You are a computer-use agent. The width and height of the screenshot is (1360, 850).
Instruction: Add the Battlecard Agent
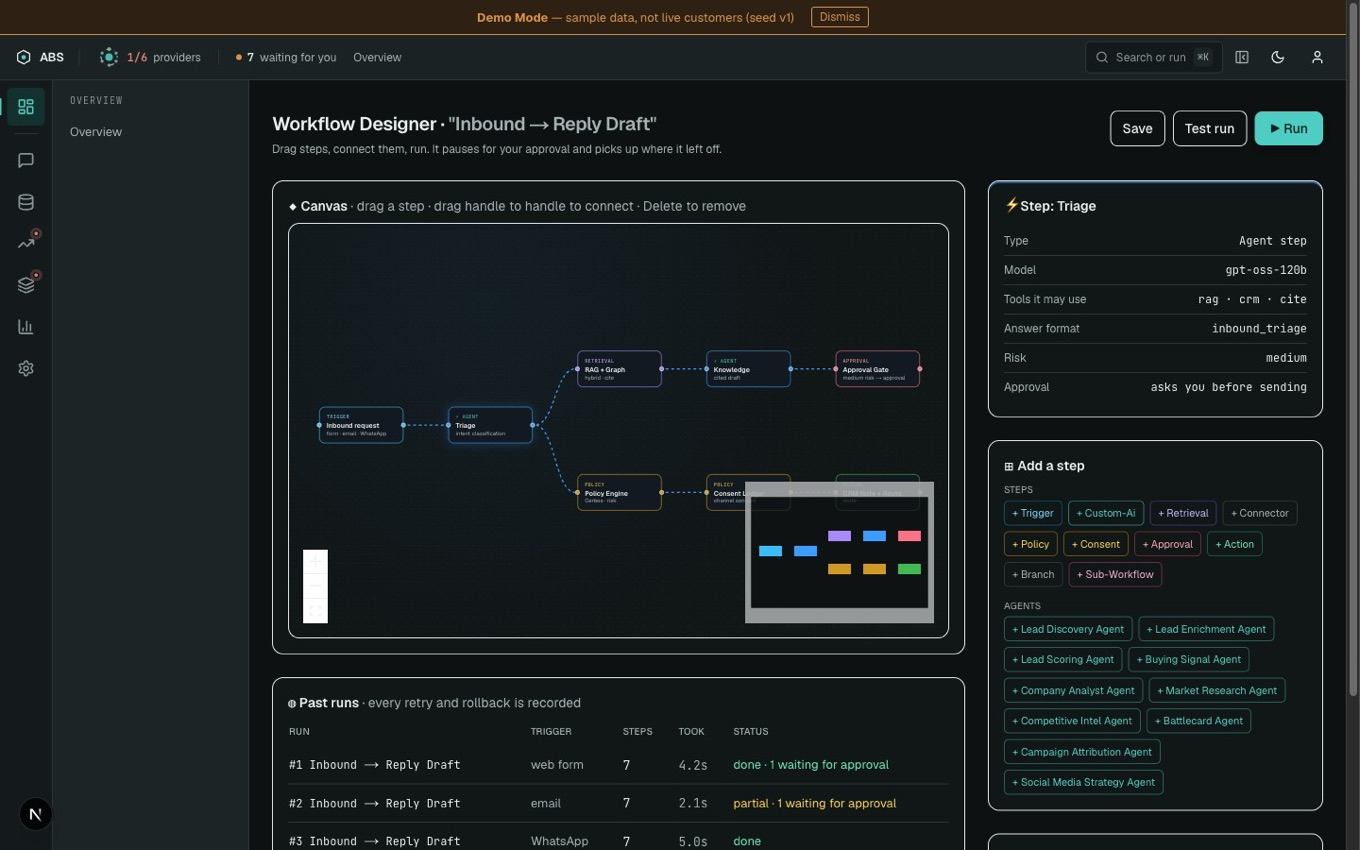pyautogui.click(x=1199, y=720)
